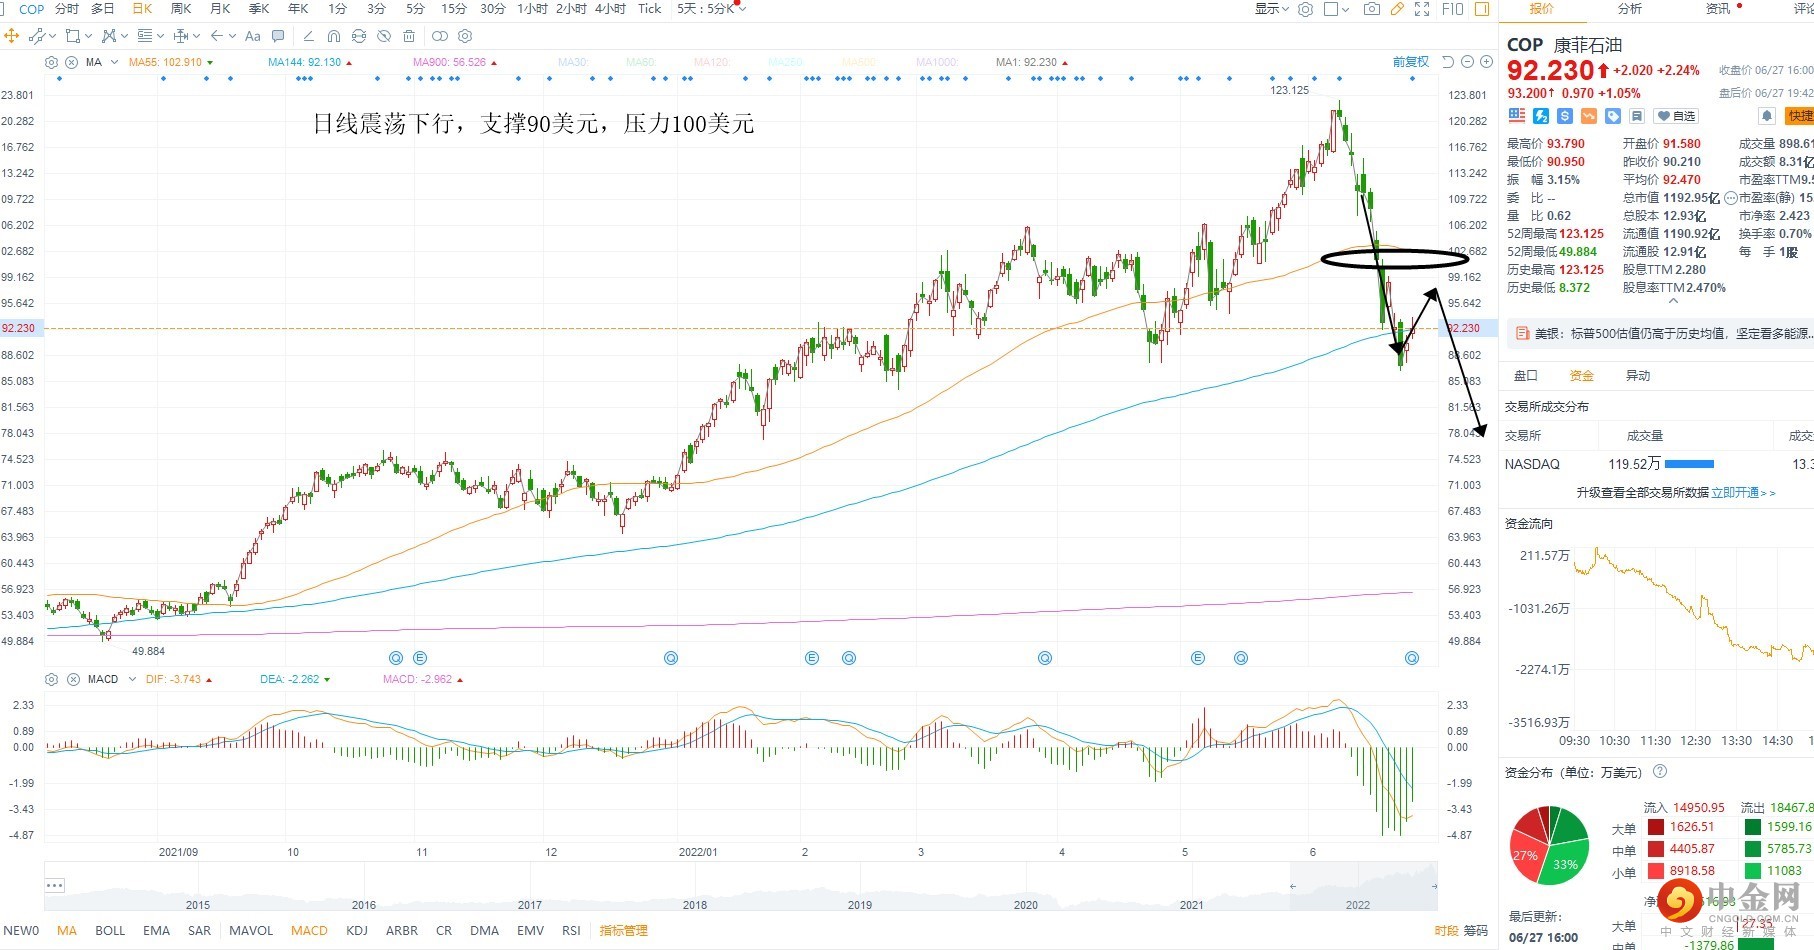The image size is (1814, 950).
Task: Zoom in the chart with plus icon
Action: click(x=1486, y=62)
